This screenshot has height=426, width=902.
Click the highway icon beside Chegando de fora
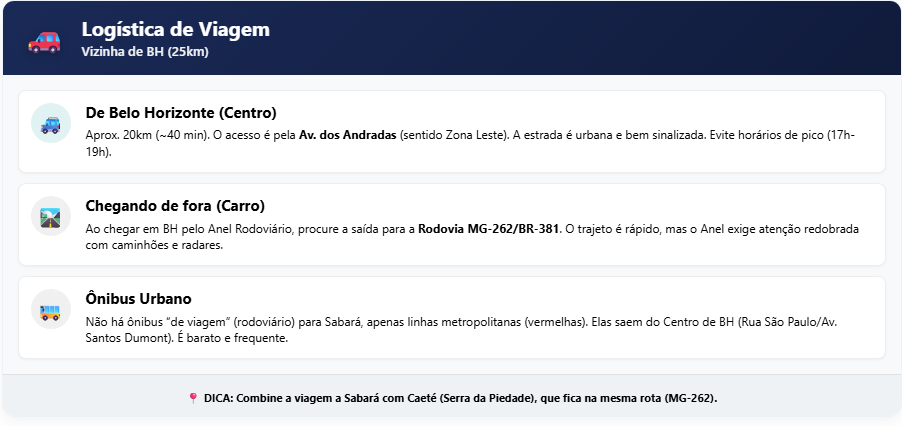[x=51, y=216]
